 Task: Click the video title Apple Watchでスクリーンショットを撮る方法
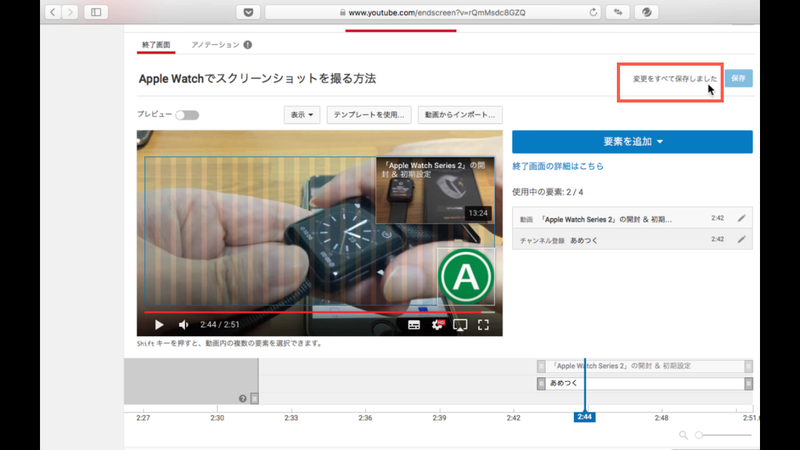click(257, 79)
